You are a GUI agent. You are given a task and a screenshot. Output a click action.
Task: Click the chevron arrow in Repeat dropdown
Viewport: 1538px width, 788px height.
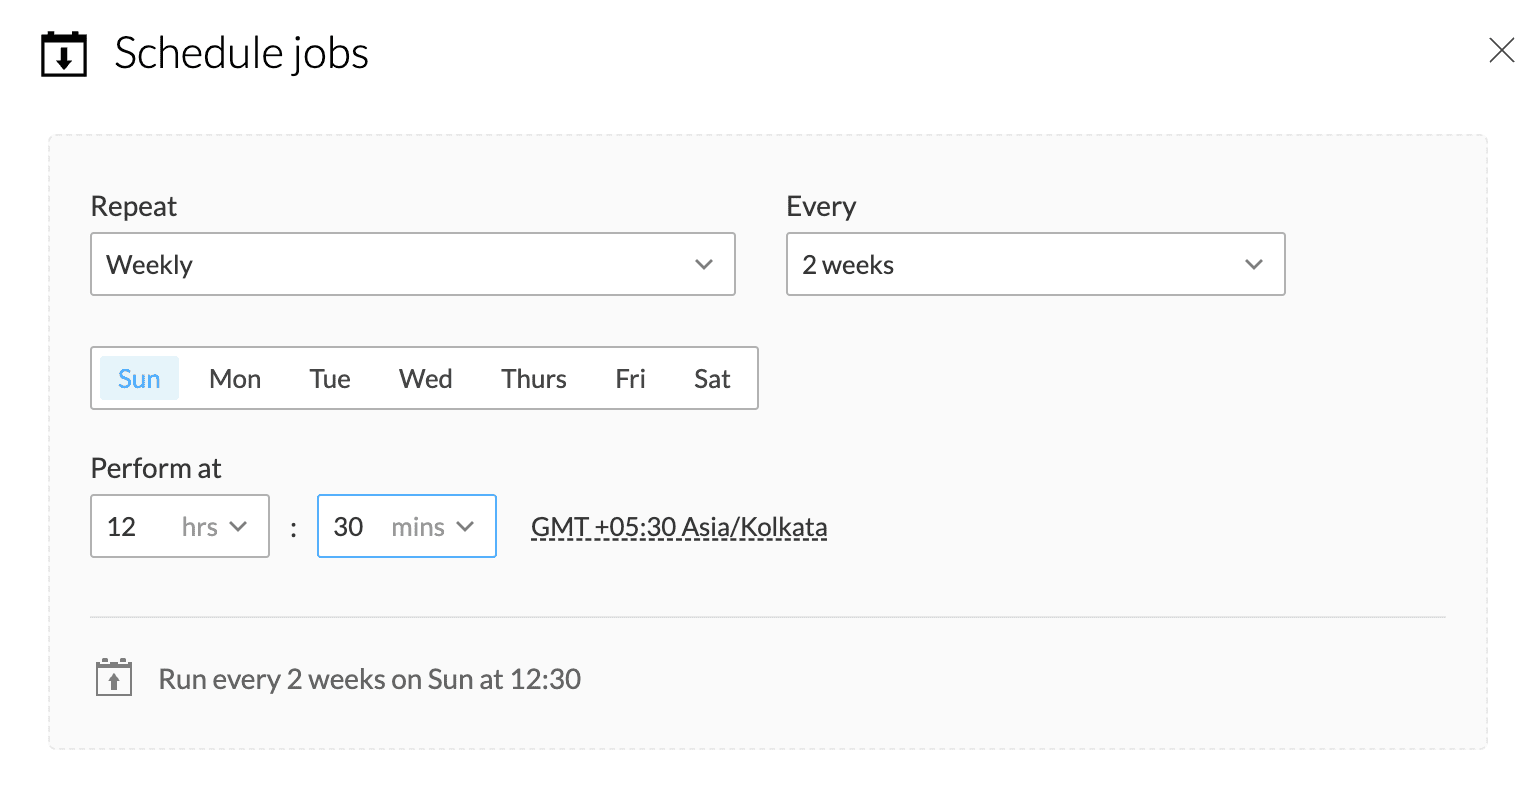point(704,264)
